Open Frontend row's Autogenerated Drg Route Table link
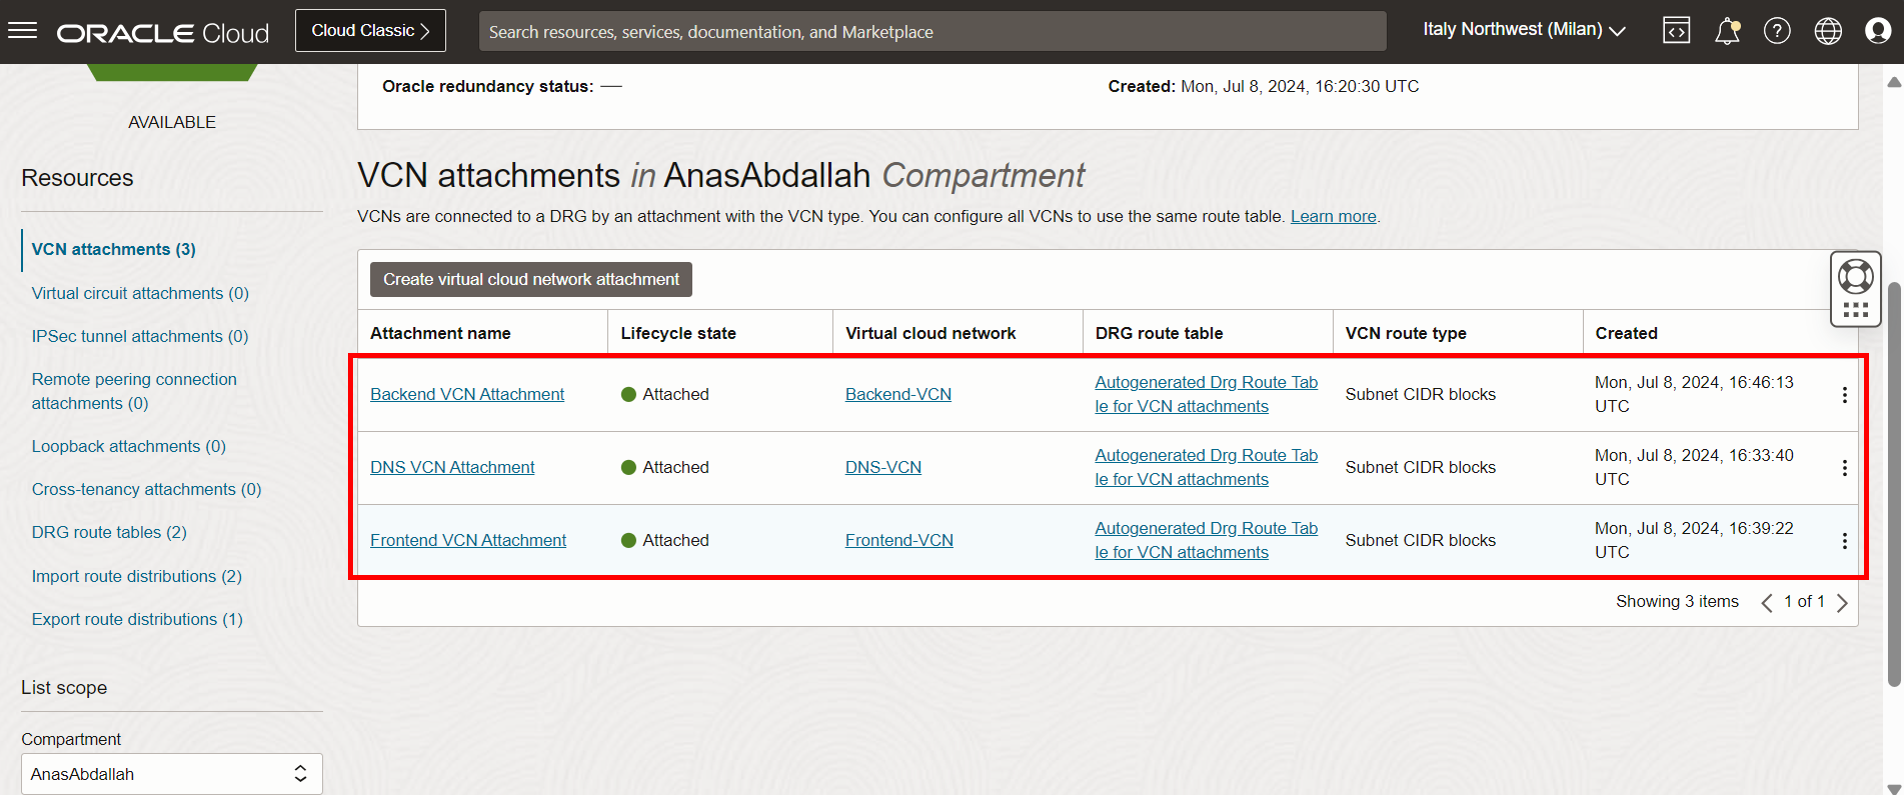The image size is (1904, 795). (1206, 540)
